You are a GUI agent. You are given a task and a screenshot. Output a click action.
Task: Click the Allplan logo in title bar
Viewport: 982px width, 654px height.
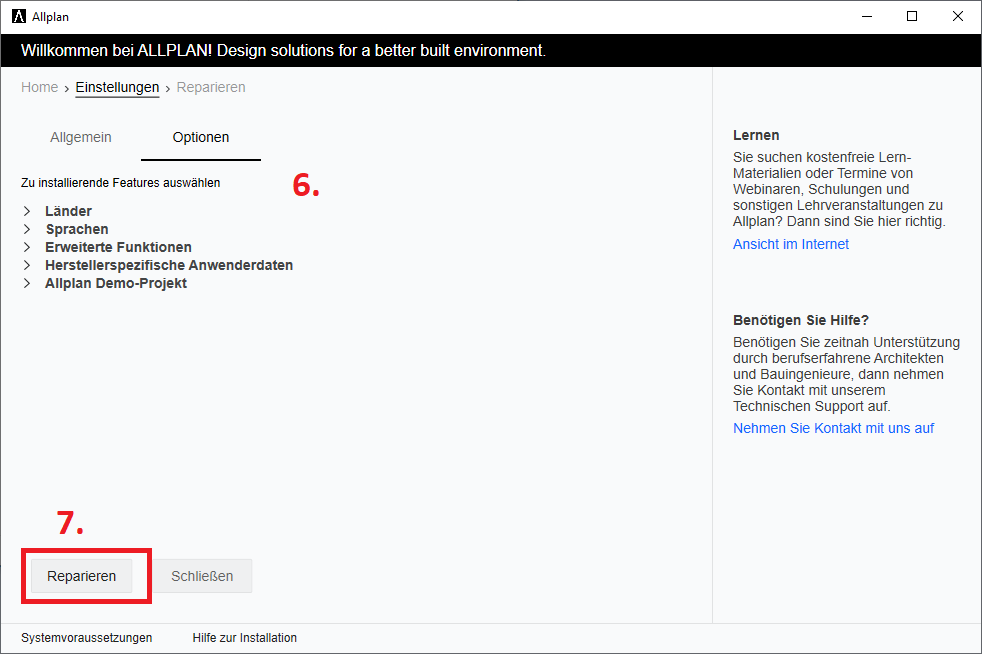pyautogui.click(x=19, y=17)
